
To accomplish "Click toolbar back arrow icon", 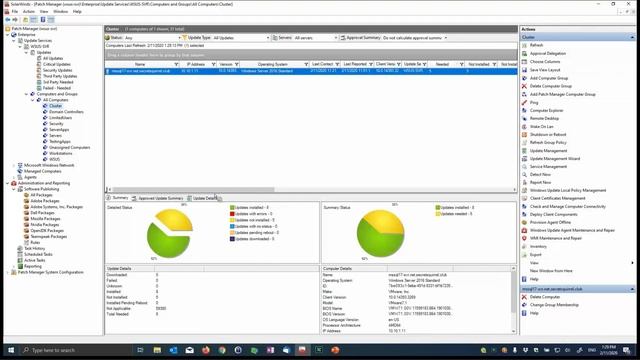I will coord(8,20).
